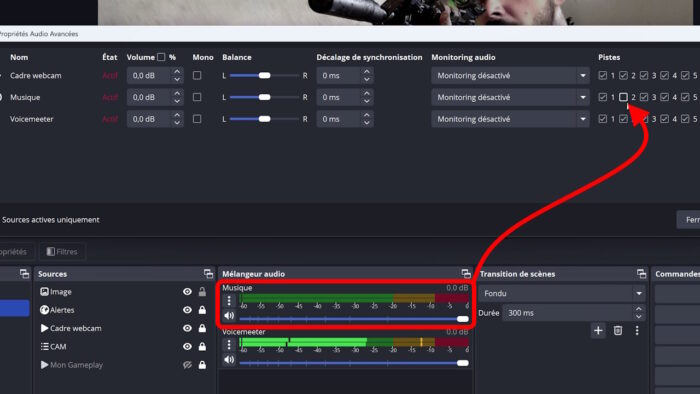Increase Voicemeeter sync offset stepper
The height and width of the screenshot is (394, 700).
(367, 115)
